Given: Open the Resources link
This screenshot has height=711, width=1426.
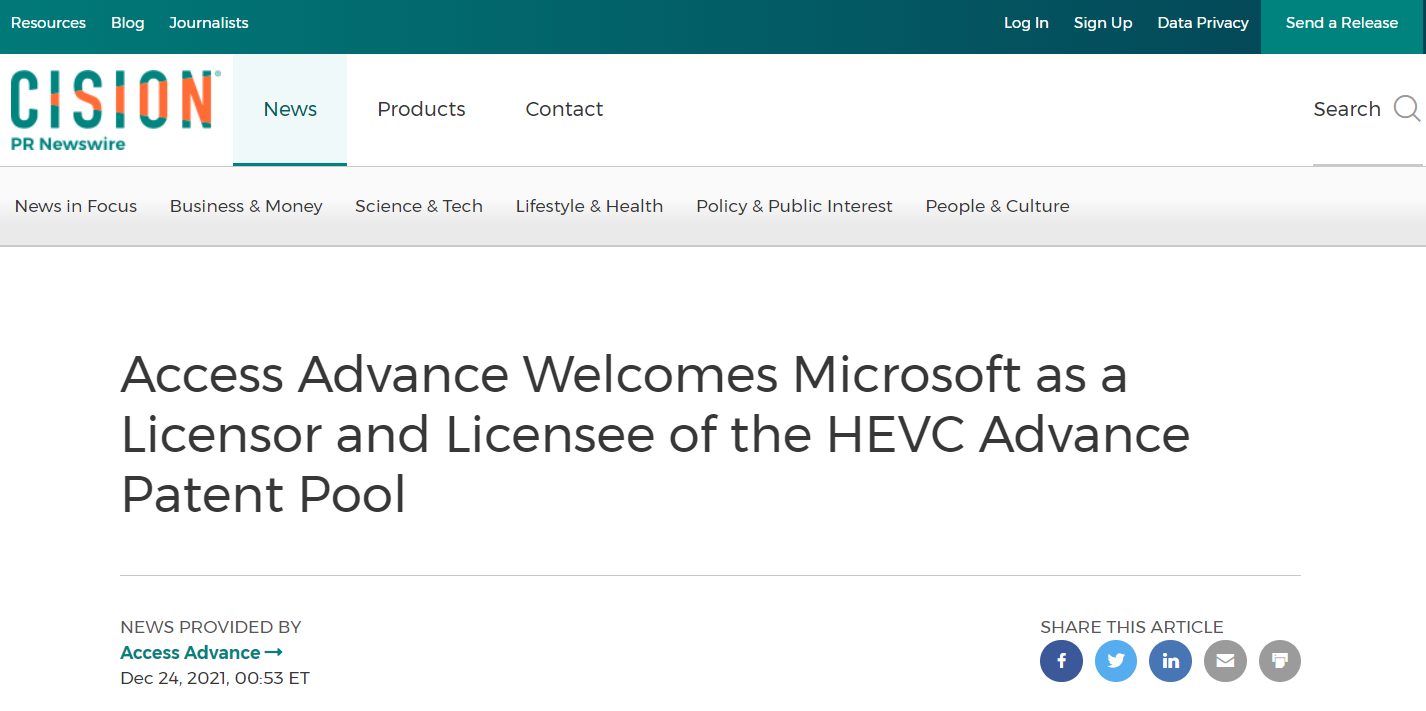Looking at the screenshot, I should 48,23.
